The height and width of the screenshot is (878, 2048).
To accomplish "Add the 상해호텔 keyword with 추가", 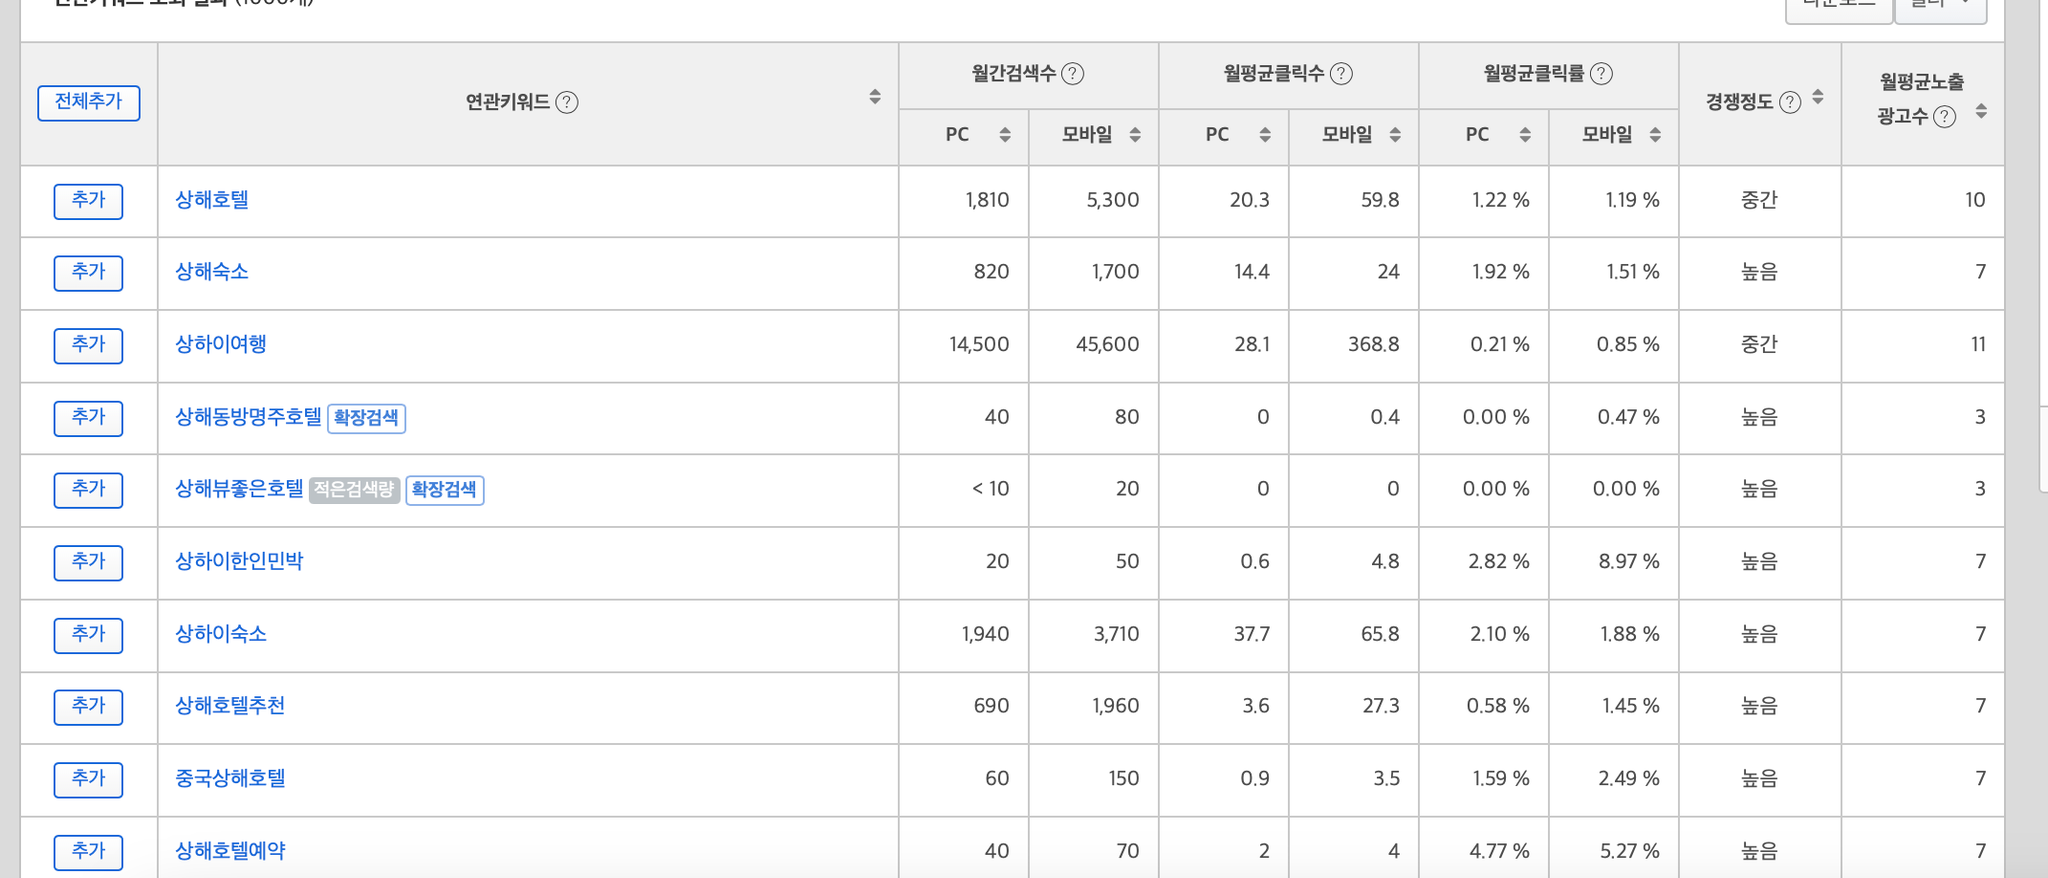I will tap(89, 201).
